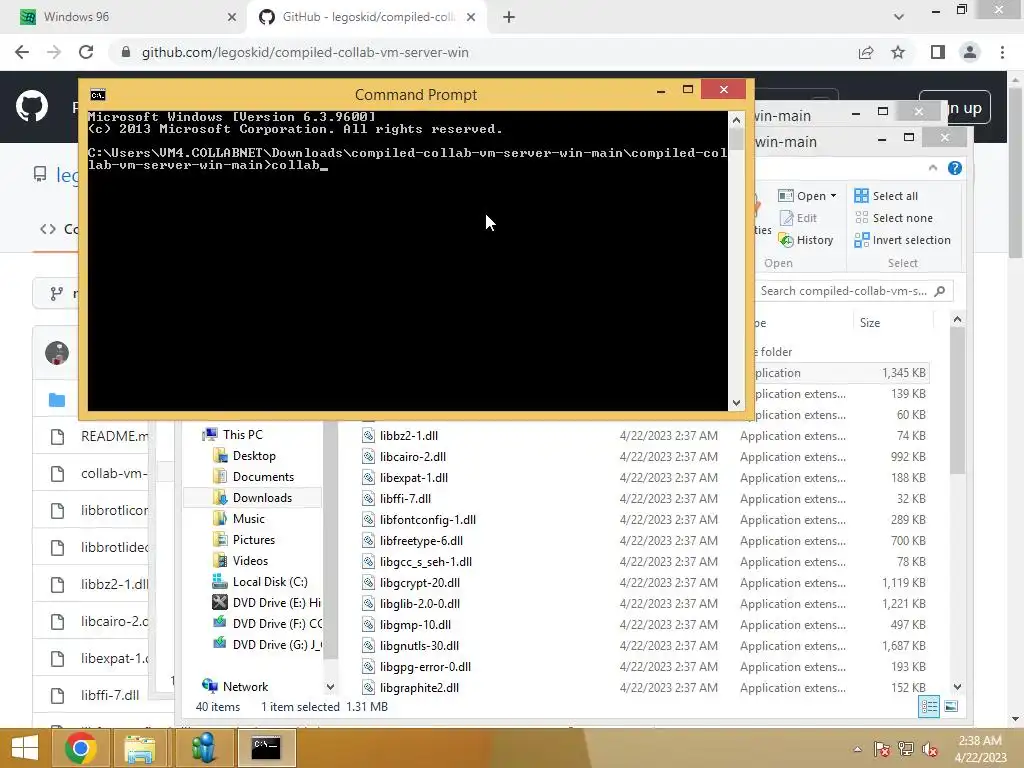This screenshot has width=1024, height=768.
Task: Click Size column header
Action: pos(869,323)
